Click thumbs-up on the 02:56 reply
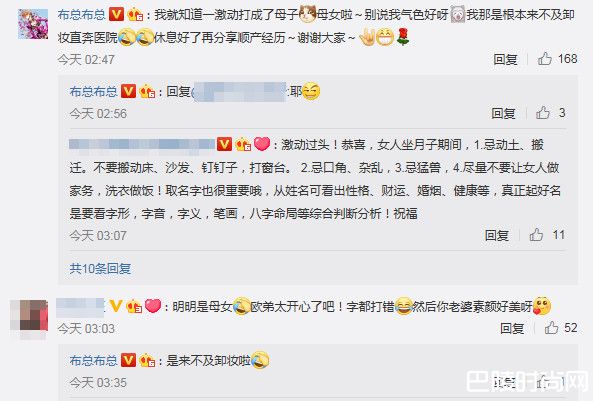The height and width of the screenshot is (401, 593). 543,113
